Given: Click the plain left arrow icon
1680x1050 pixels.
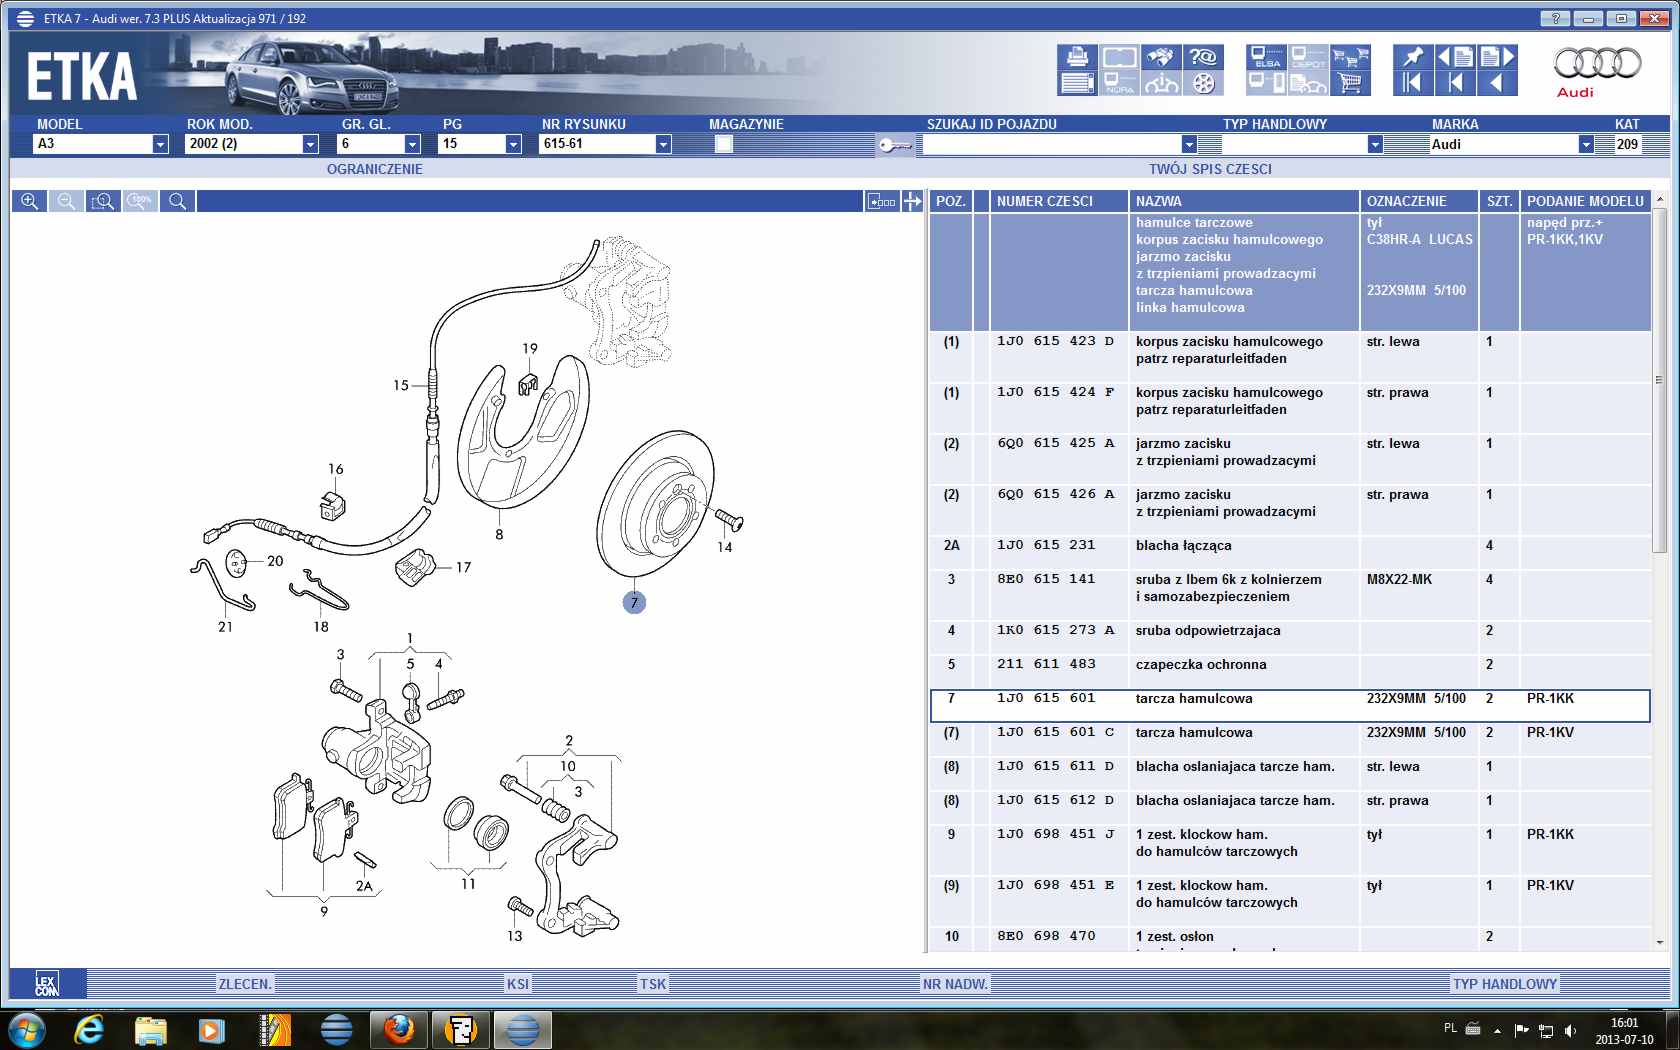Looking at the screenshot, I should [1497, 83].
